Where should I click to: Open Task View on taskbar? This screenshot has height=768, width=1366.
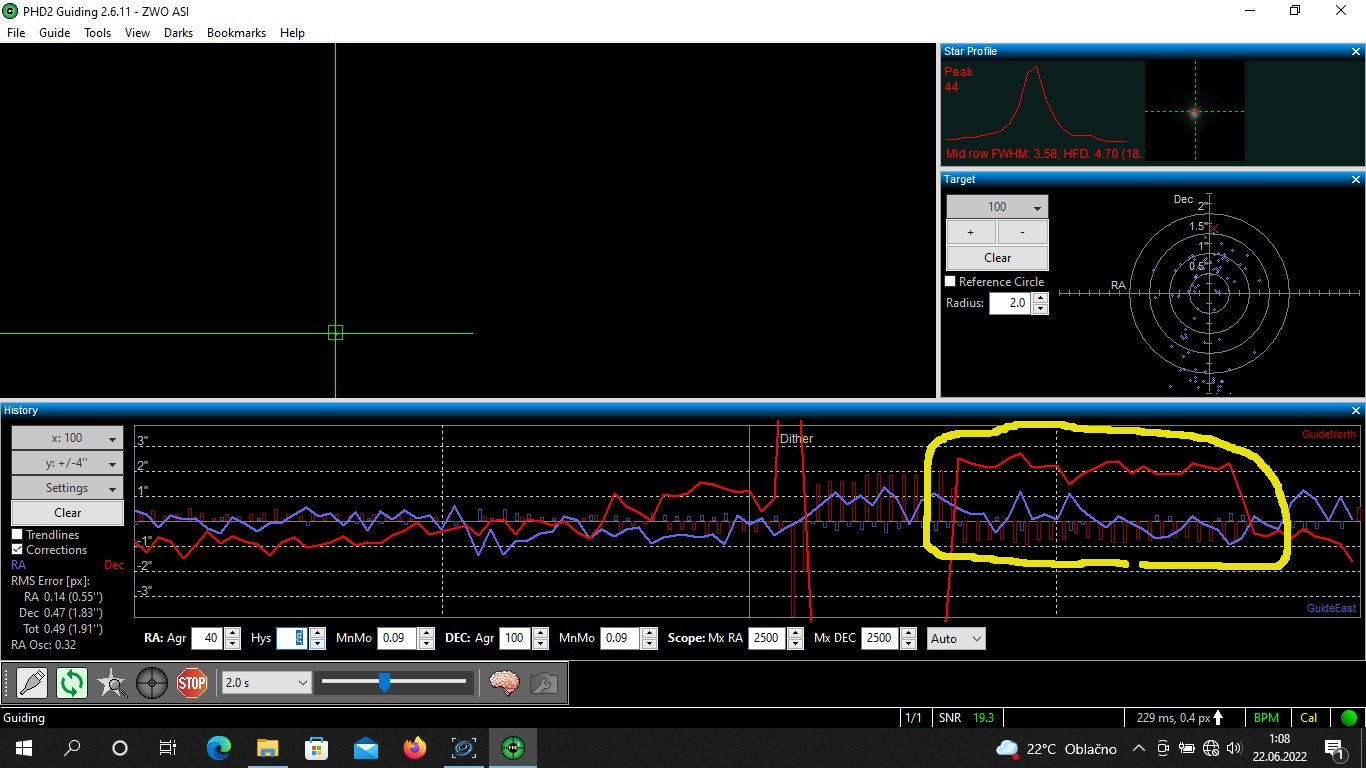pyautogui.click(x=168, y=748)
